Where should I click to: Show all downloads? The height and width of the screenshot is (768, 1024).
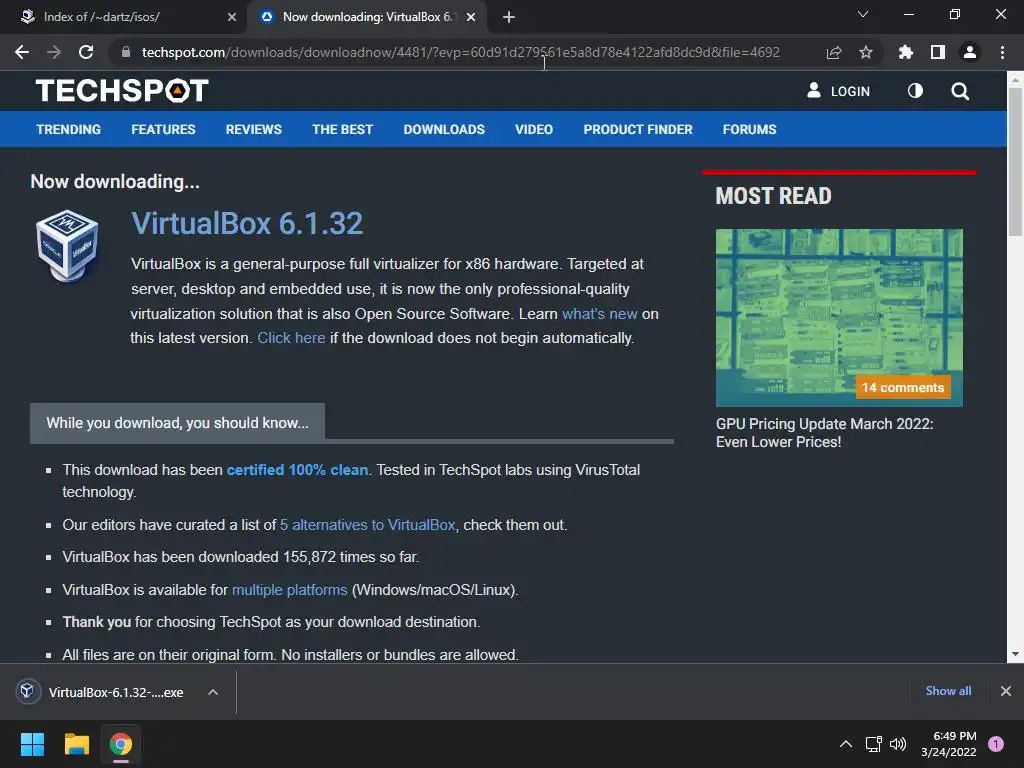(x=948, y=691)
